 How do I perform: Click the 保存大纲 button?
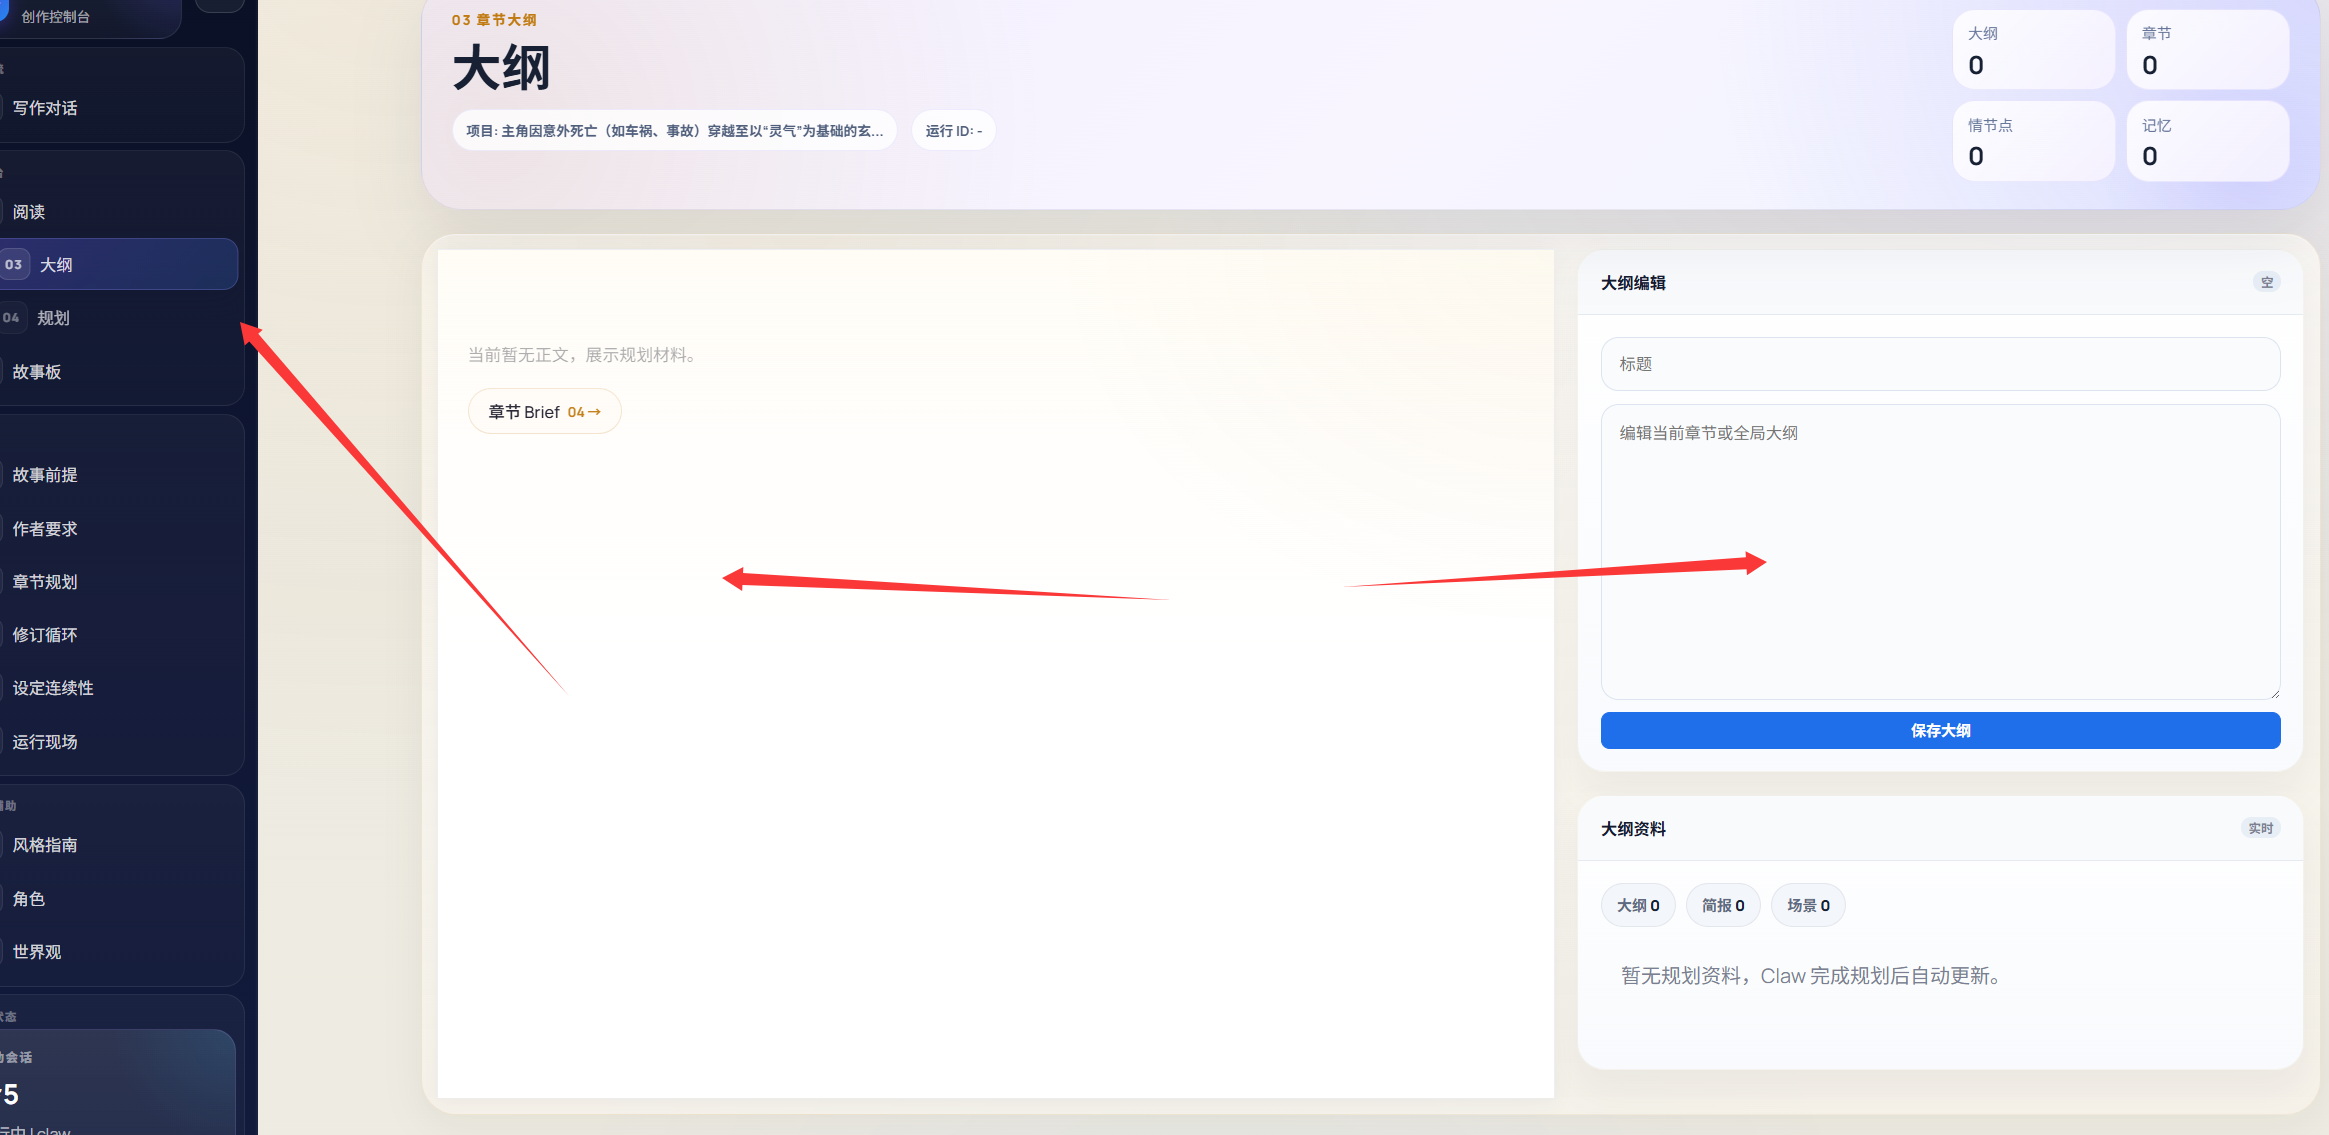coord(1940,730)
